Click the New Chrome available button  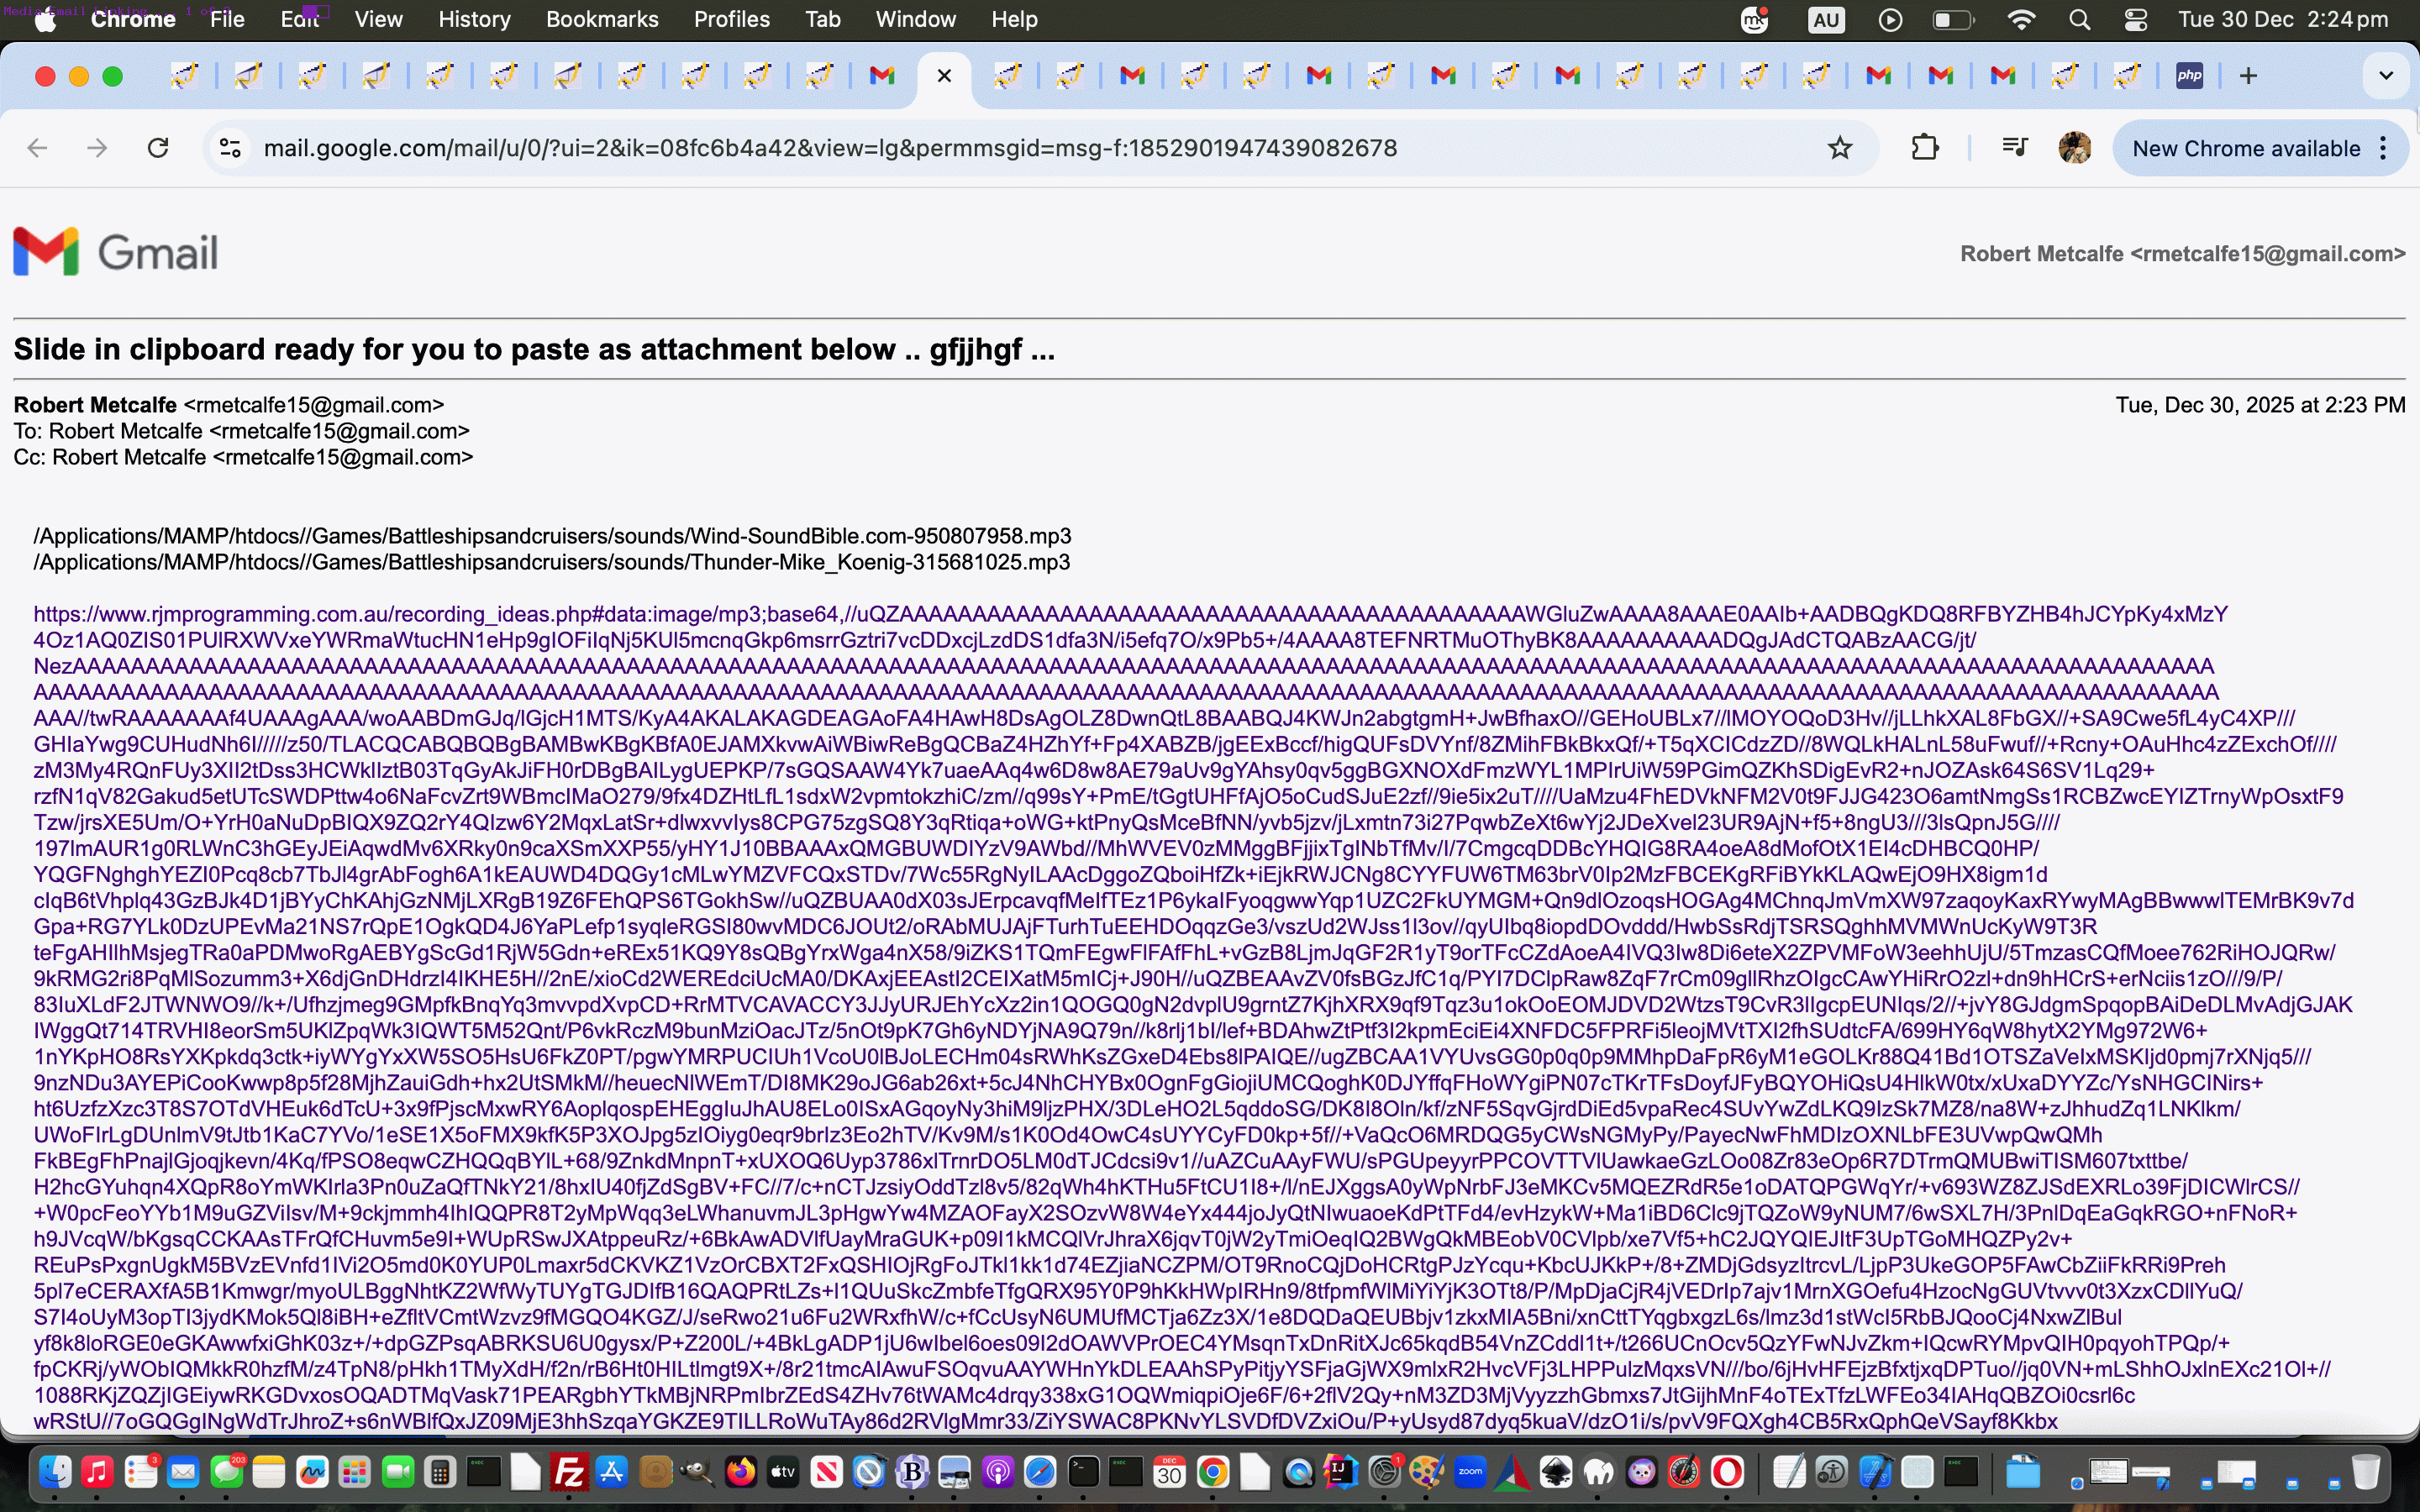(2245, 148)
